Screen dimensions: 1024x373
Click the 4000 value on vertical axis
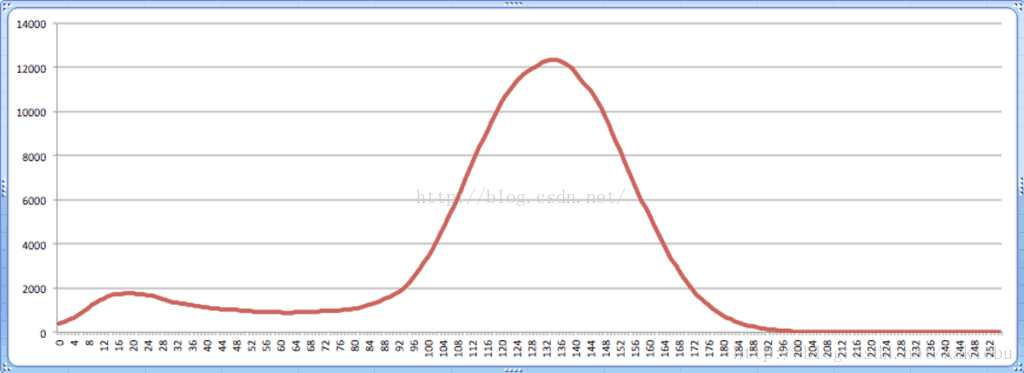(35, 244)
